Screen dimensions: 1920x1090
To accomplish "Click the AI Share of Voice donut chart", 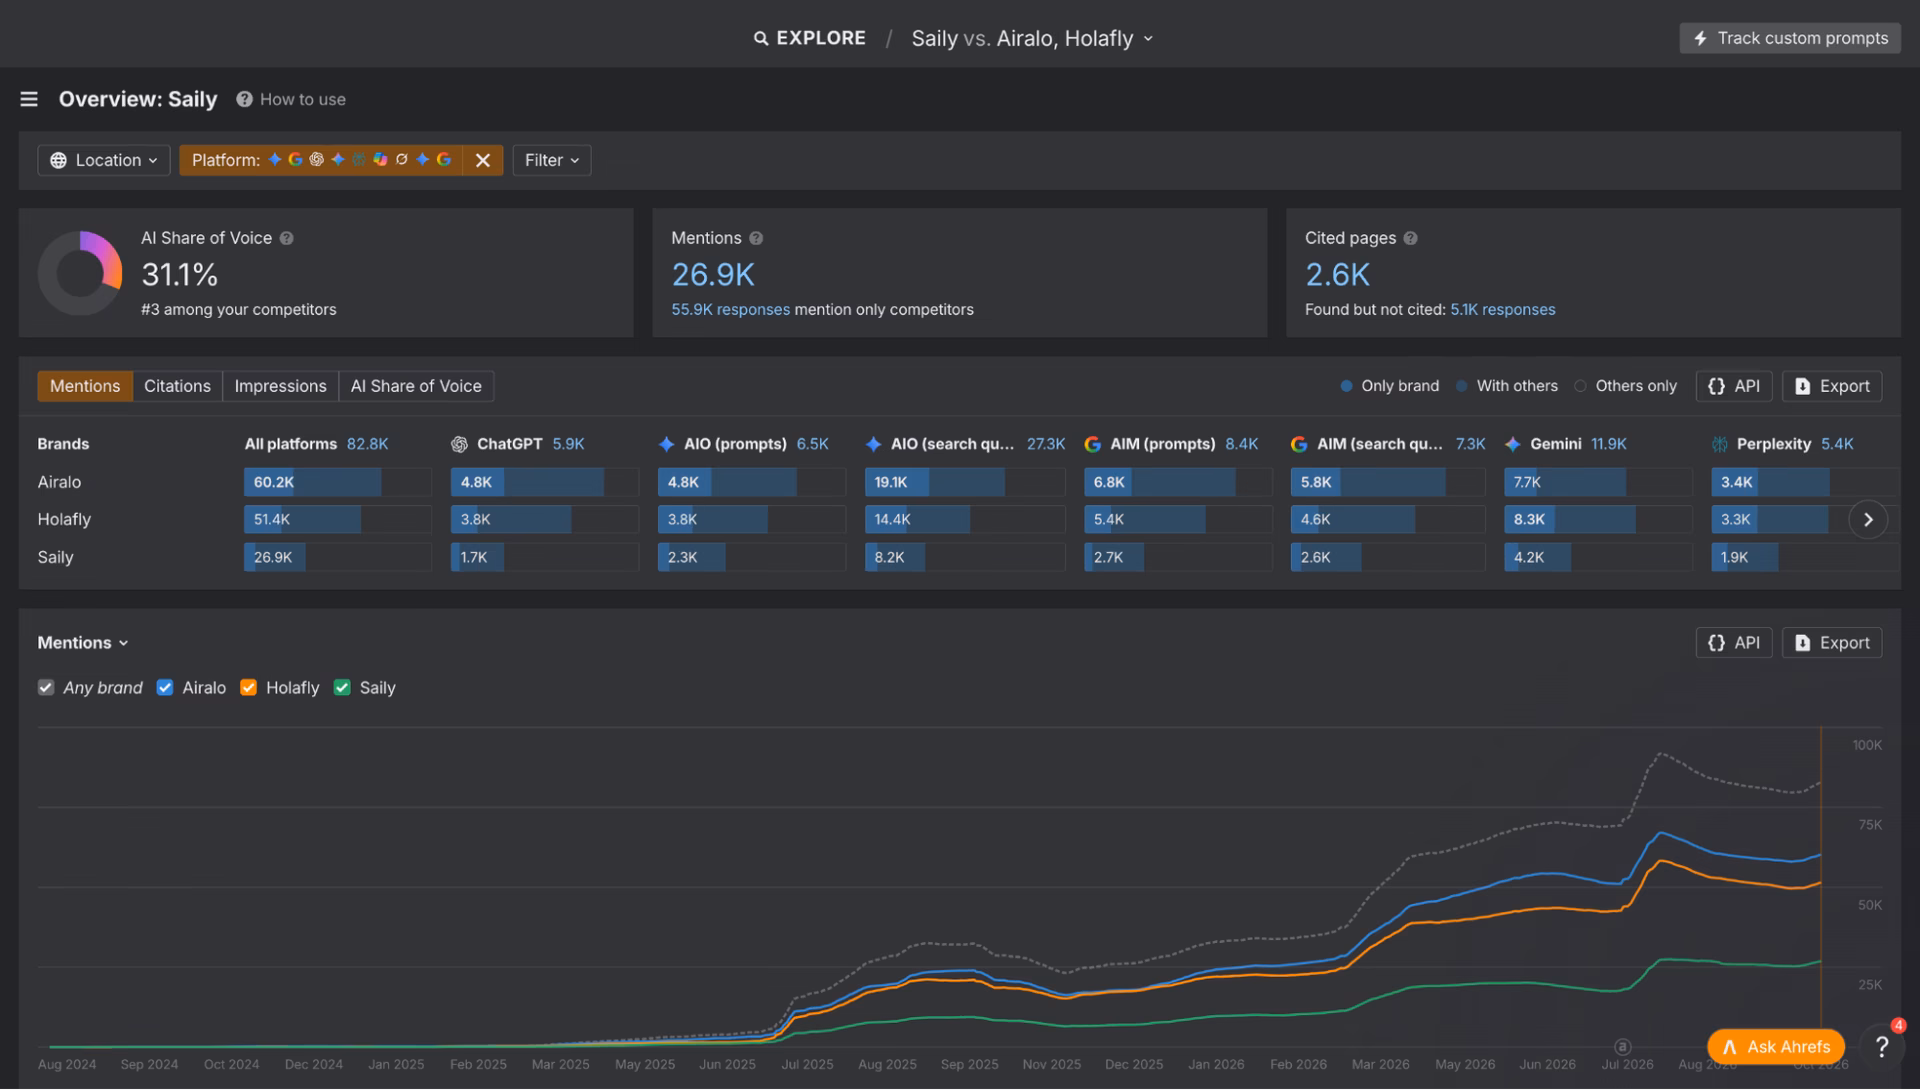I will pyautogui.click(x=80, y=273).
